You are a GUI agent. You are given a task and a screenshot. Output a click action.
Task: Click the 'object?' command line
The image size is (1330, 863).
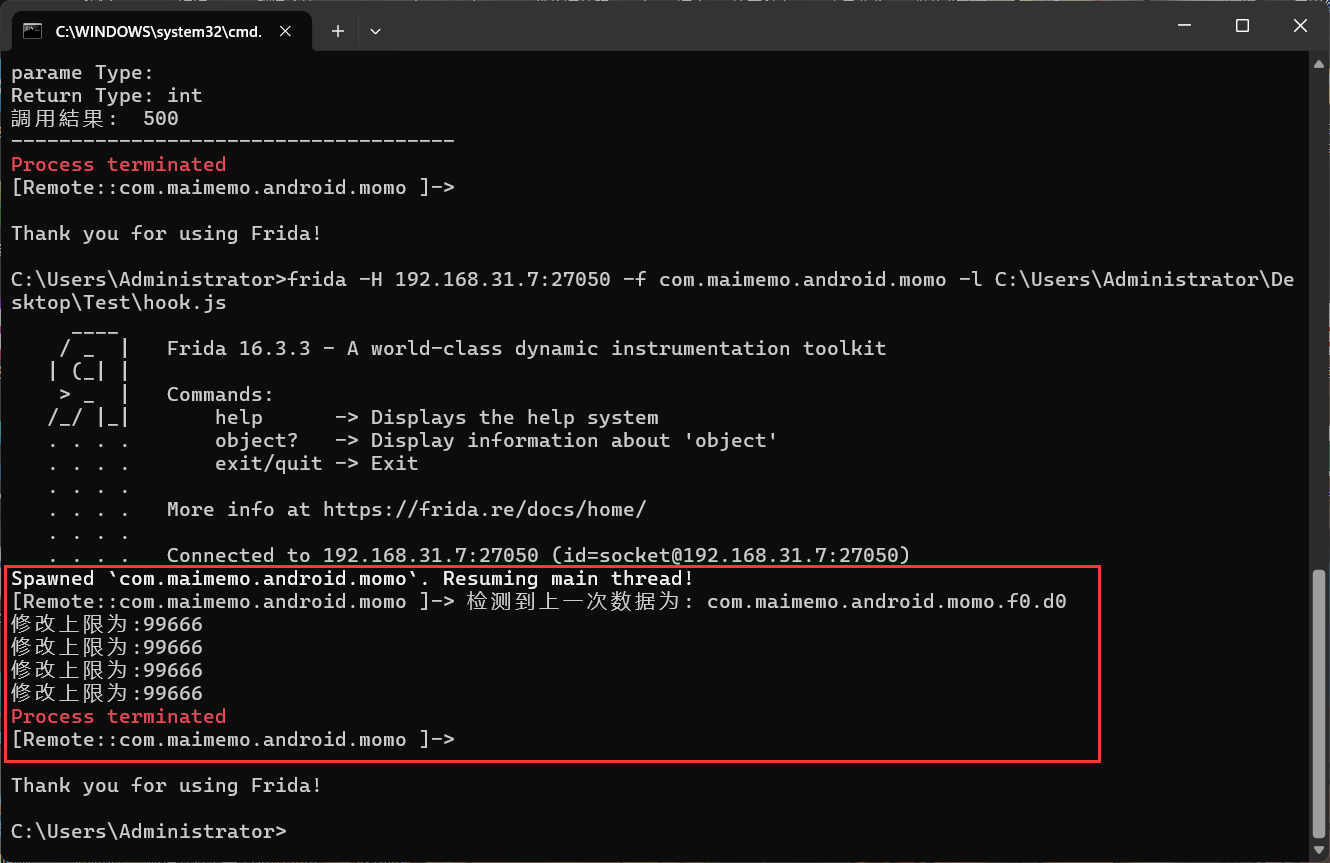point(496,440)
